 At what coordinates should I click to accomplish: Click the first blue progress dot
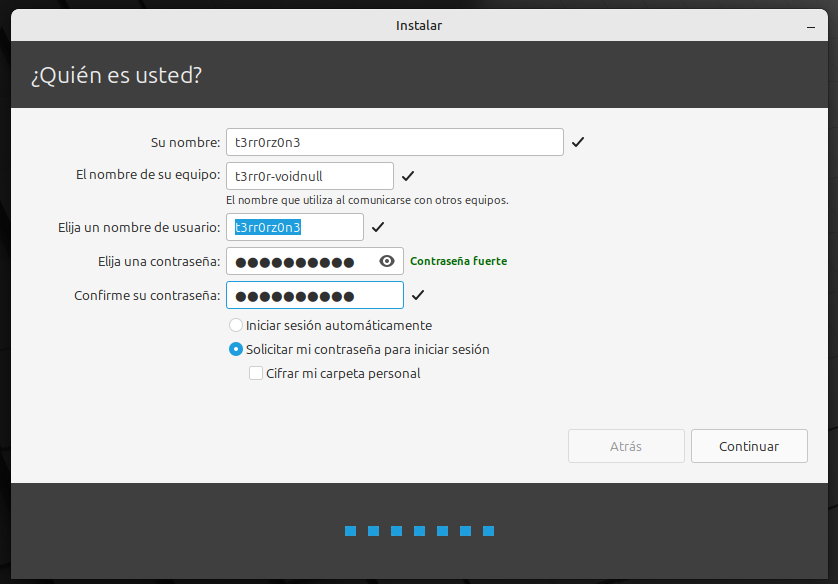click(351, 531)
